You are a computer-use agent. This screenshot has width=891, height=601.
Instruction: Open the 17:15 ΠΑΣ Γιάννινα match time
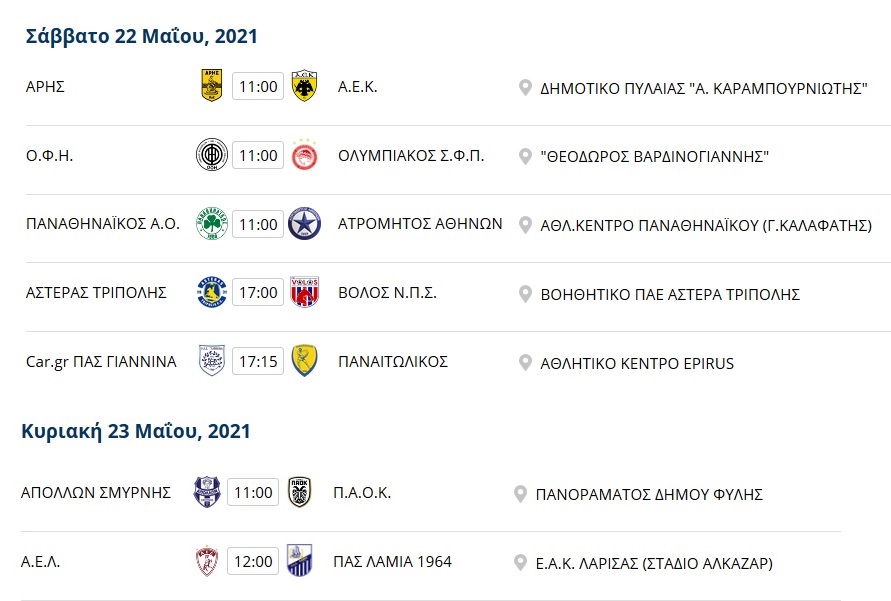pyautogui.click(x=258, y=361)
